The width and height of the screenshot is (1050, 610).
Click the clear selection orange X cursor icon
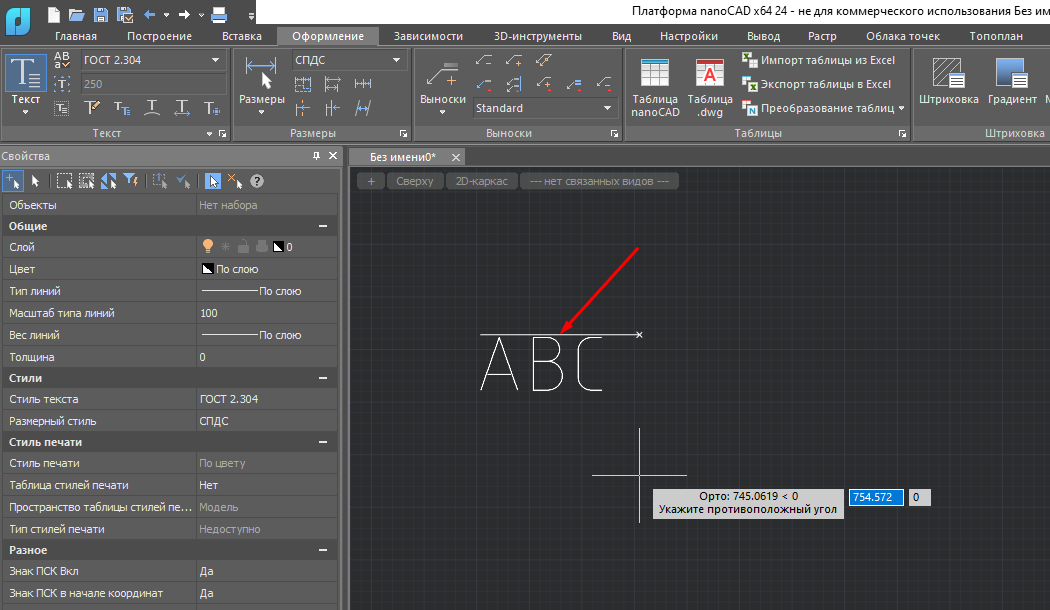coord(234,181)
